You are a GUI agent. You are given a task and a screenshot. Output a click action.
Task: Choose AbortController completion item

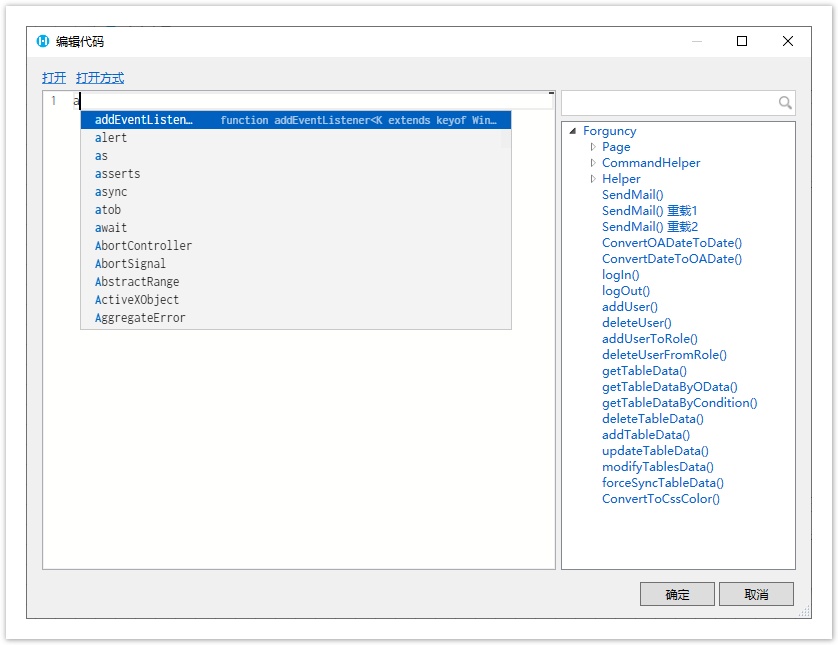(x=143, y=246)
